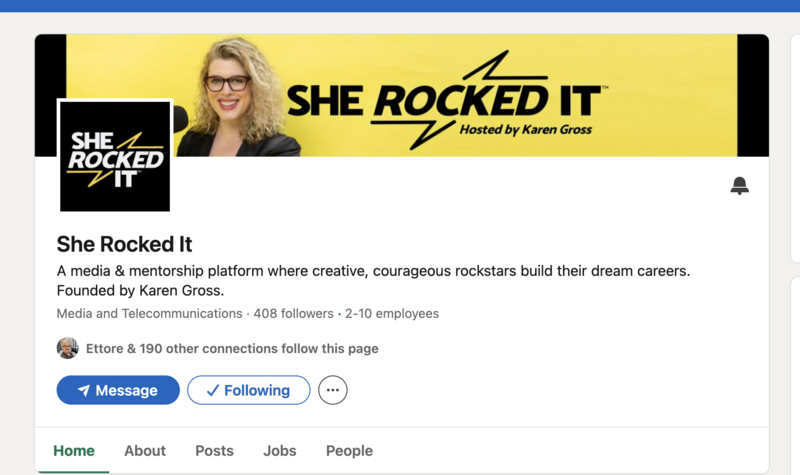Click the 2-10 employees link
Screen dimensions: 800x475
[x=392, y=313]
